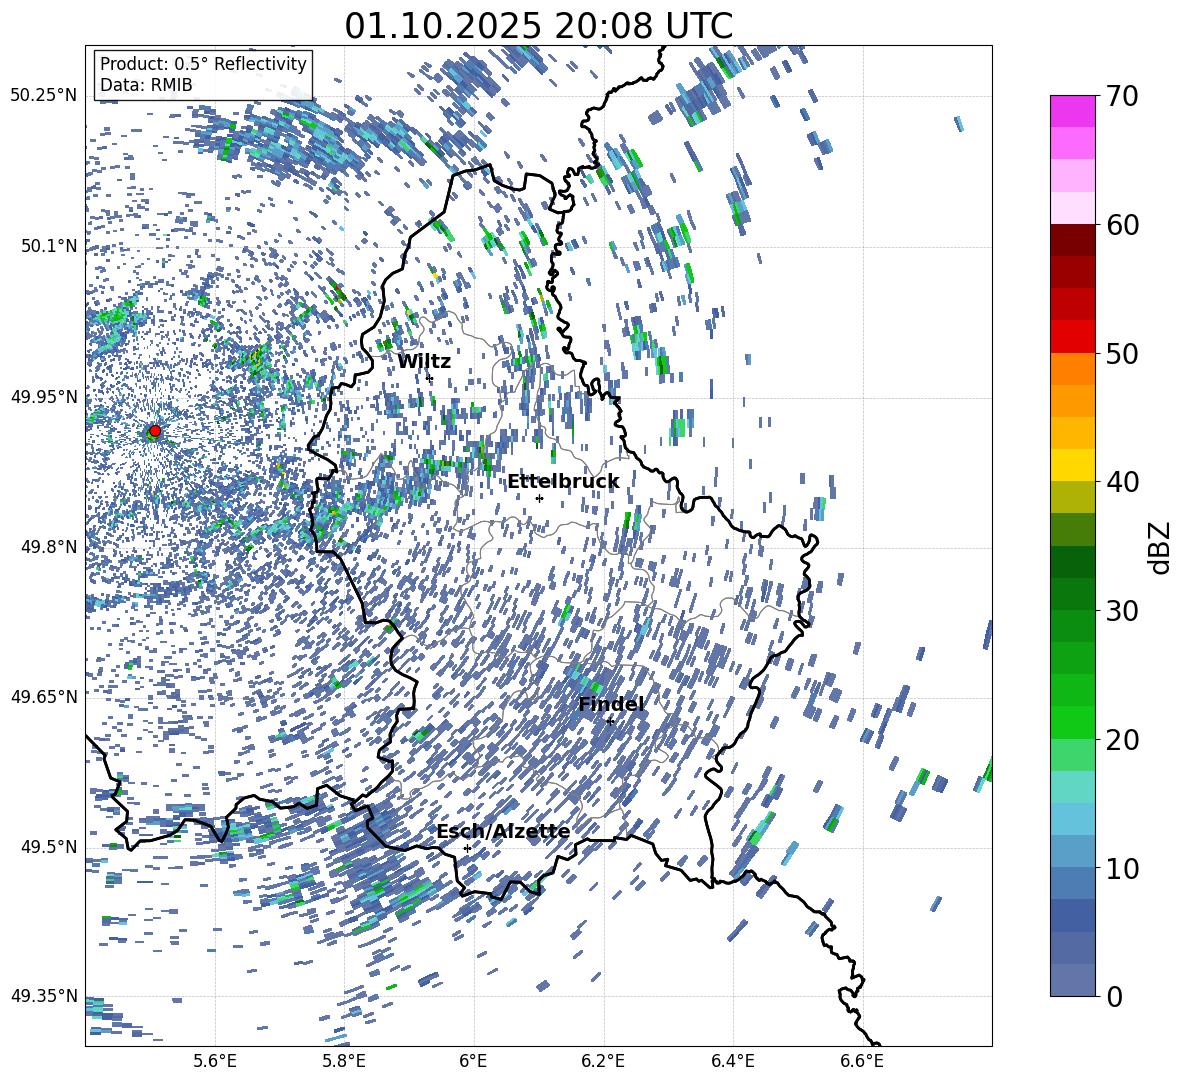Select the Esch/Alzette city label

click(503, 831)
